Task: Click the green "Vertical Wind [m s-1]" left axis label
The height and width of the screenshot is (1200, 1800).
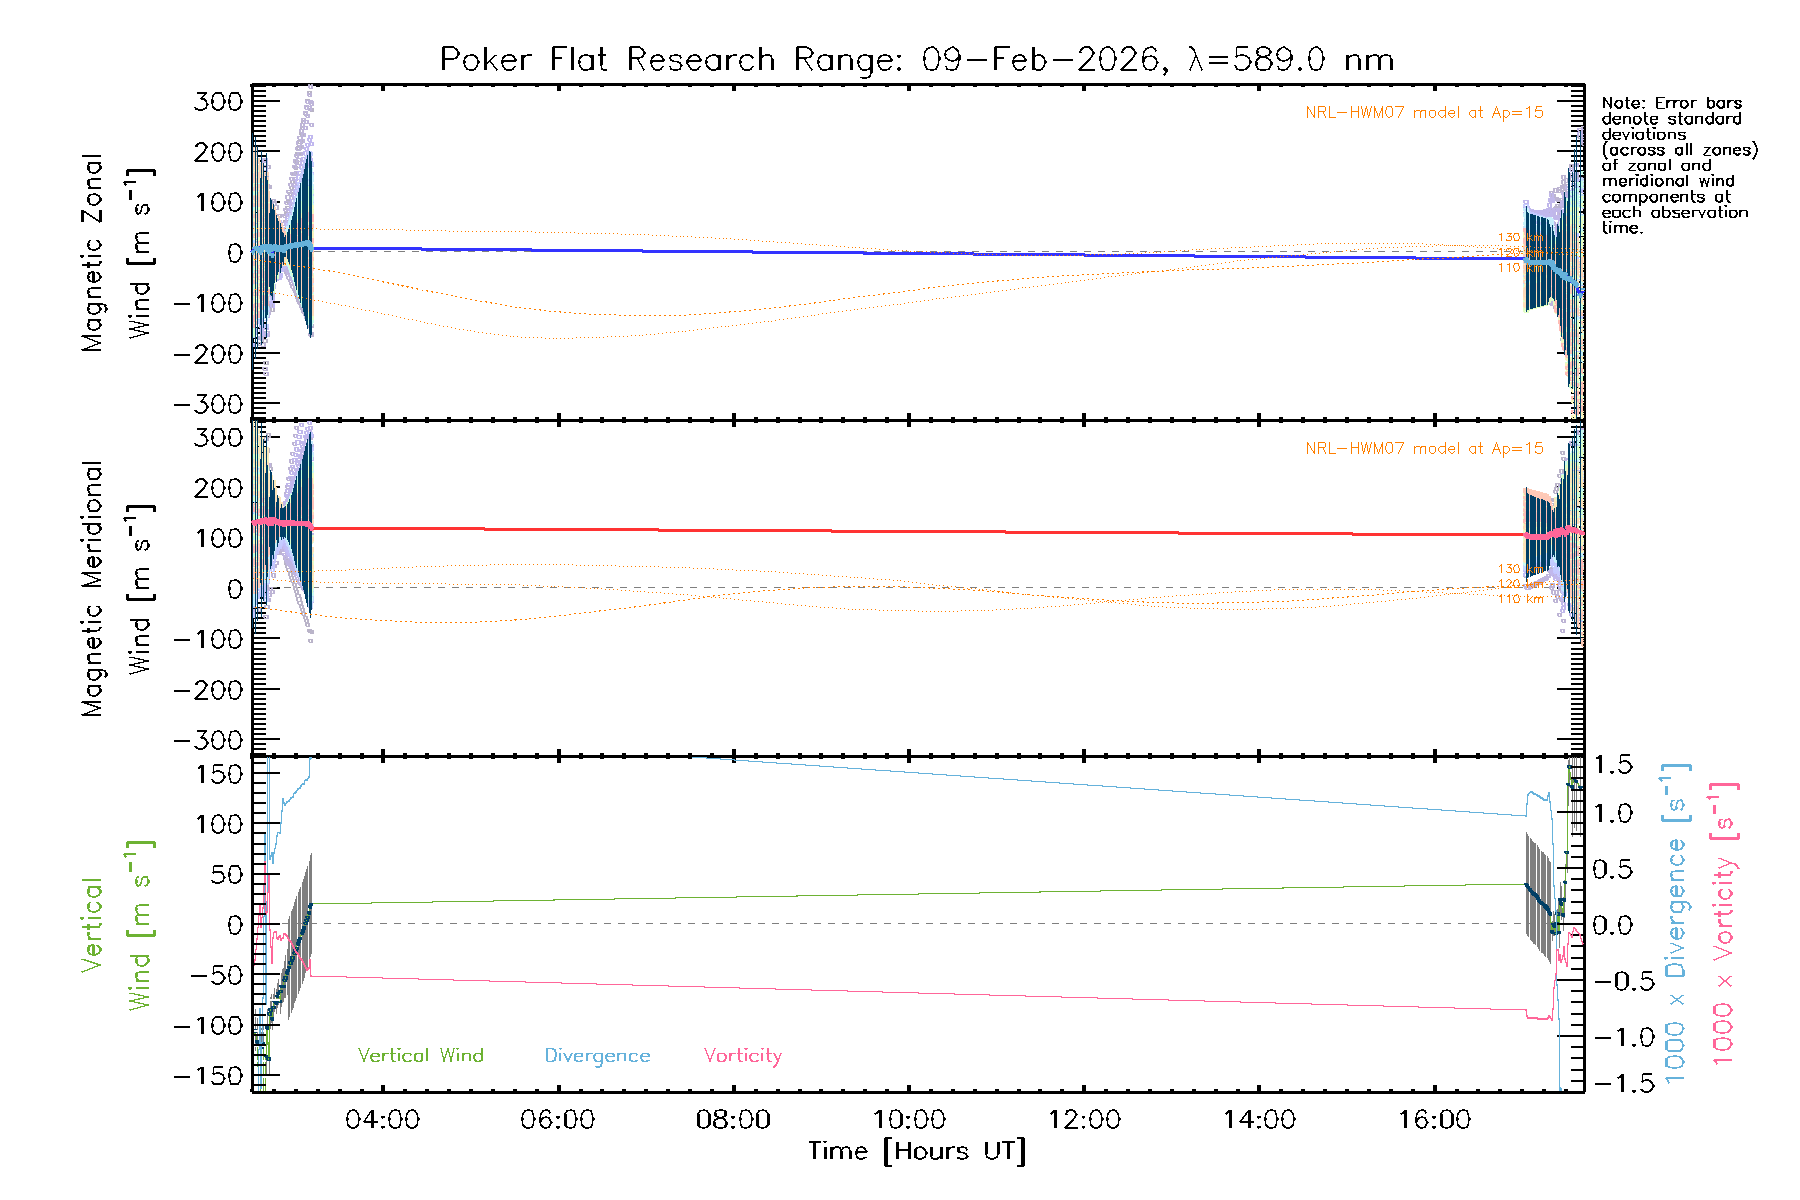Action: [115, 924]
